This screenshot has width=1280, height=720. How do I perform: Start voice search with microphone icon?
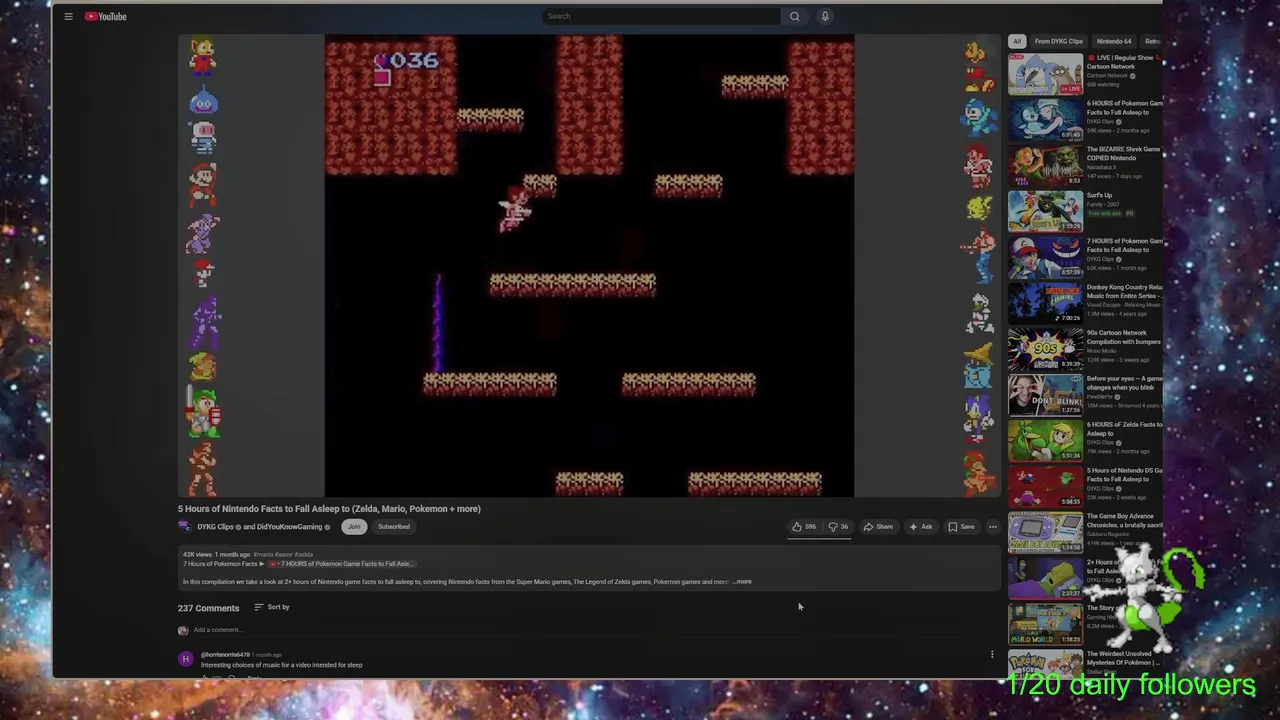[x=825, y=16]
